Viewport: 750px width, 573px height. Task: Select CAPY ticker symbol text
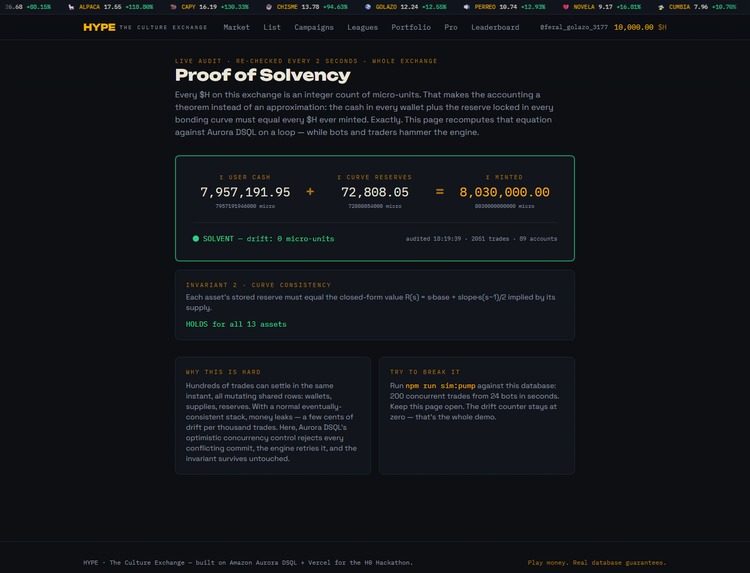[x=188, y=7]
